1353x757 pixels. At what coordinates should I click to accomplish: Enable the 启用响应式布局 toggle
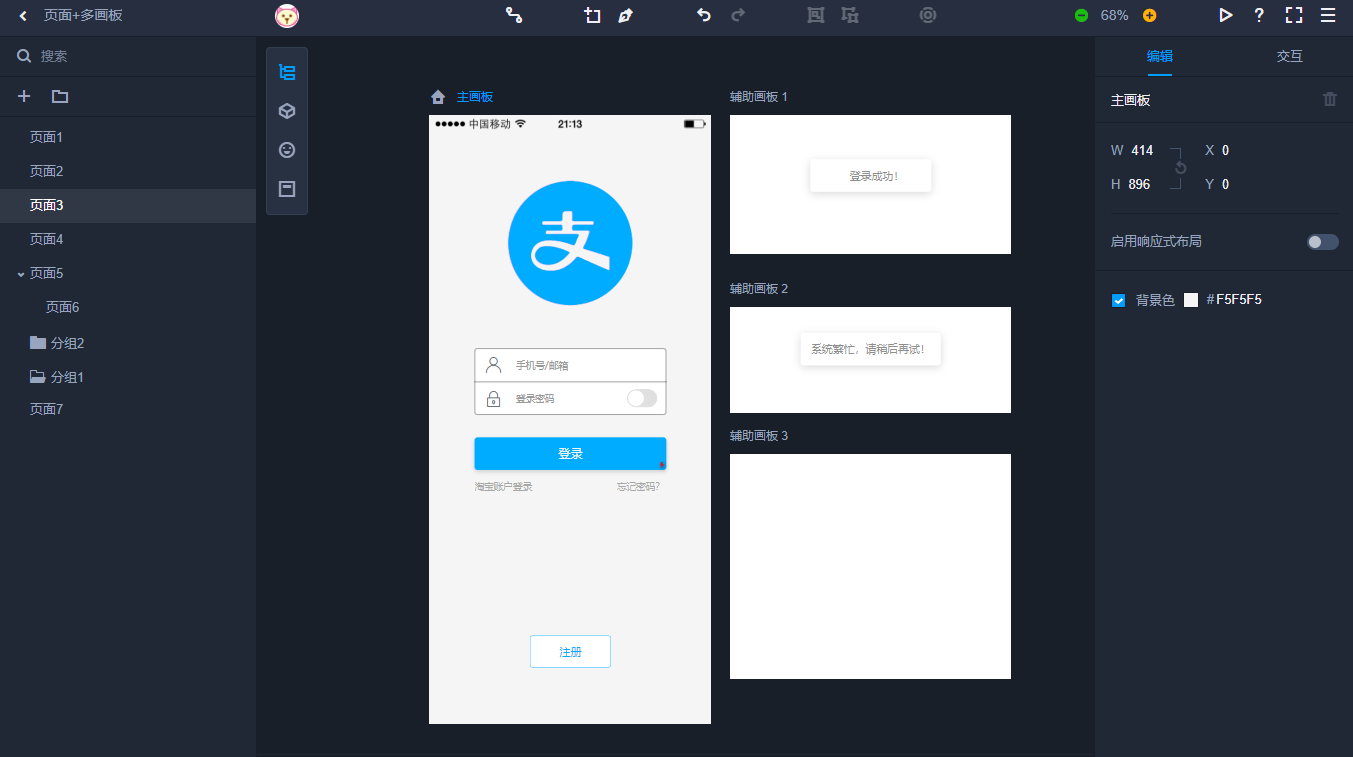pyautogui.click(x=1322, y=242)
